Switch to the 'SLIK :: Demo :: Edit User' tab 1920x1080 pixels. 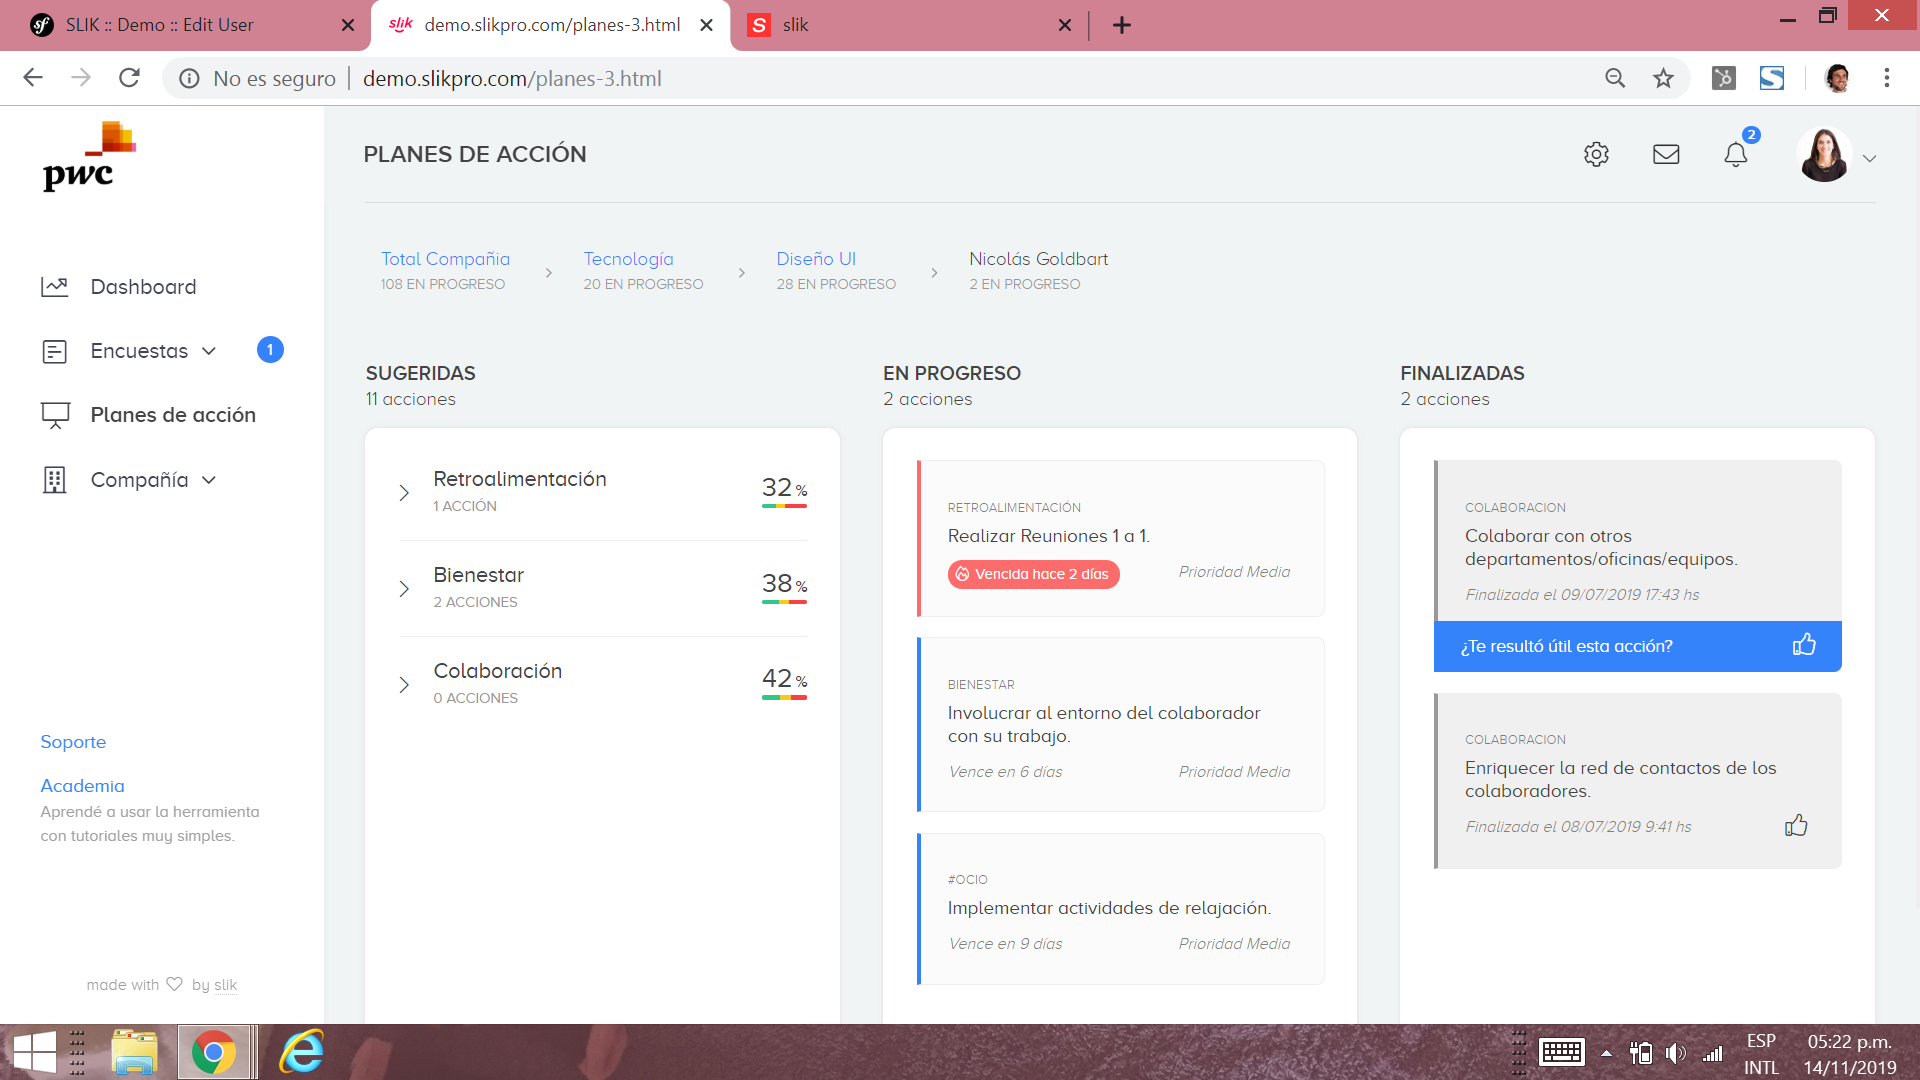(x=160, y=25)
